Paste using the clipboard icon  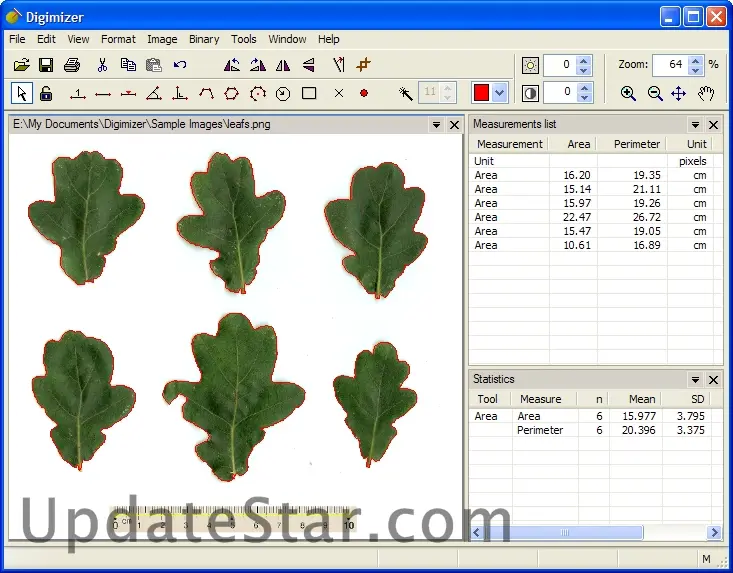point(154,64)
